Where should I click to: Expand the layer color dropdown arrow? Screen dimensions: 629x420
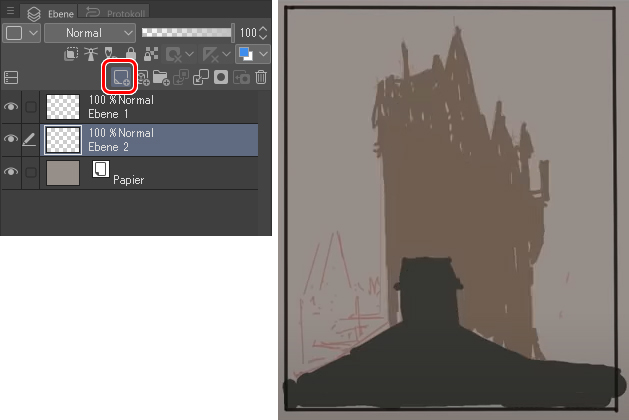(x=264, y=55)
